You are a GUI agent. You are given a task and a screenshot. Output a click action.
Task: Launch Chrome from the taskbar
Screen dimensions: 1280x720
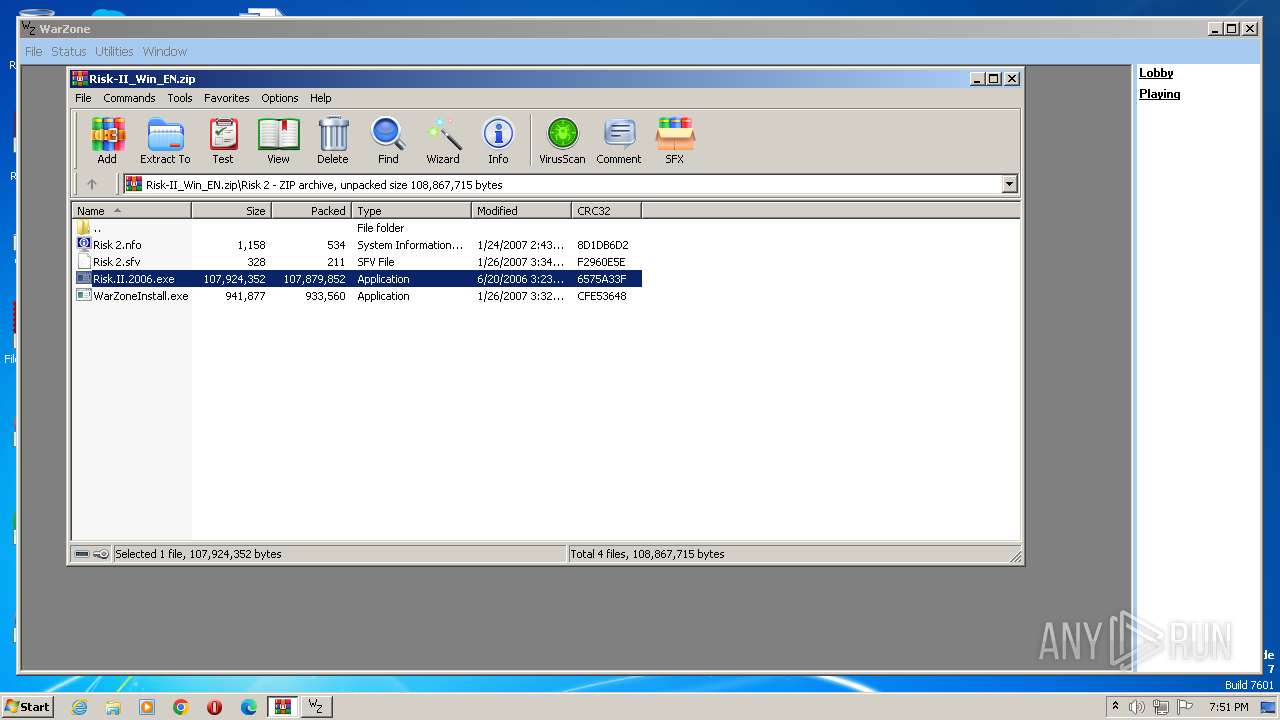181,707
